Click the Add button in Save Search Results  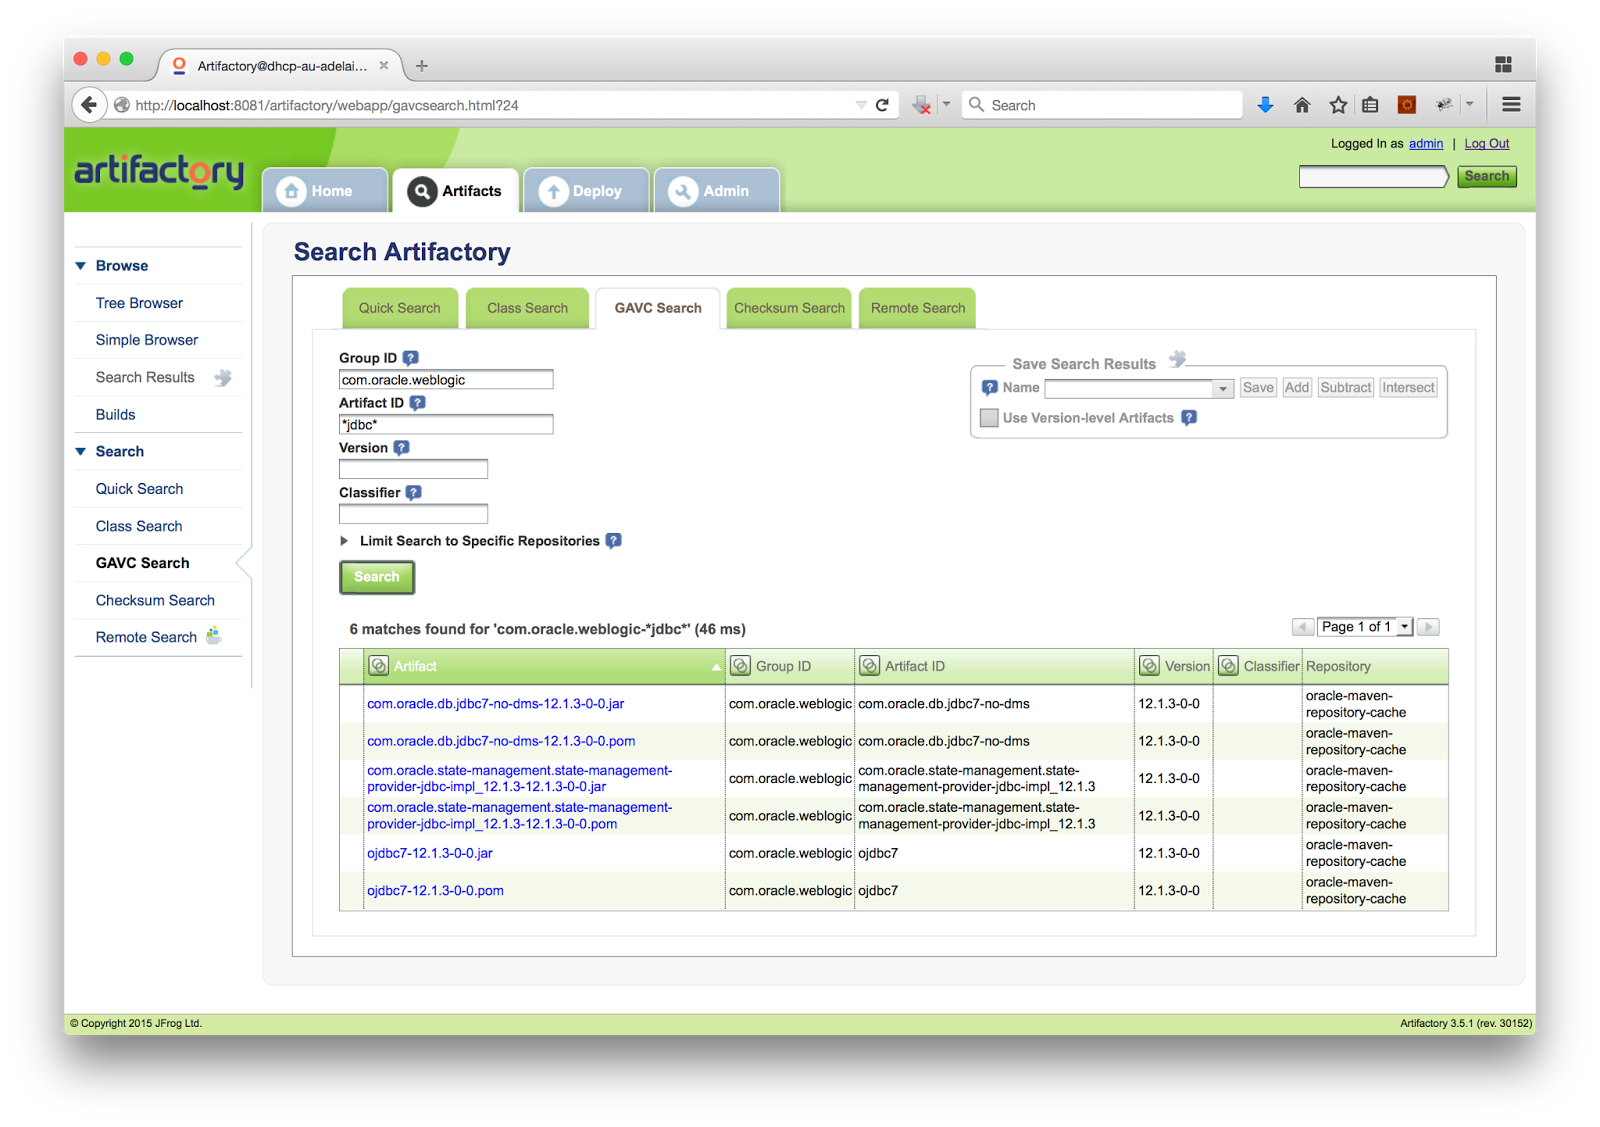point(1297,388)
